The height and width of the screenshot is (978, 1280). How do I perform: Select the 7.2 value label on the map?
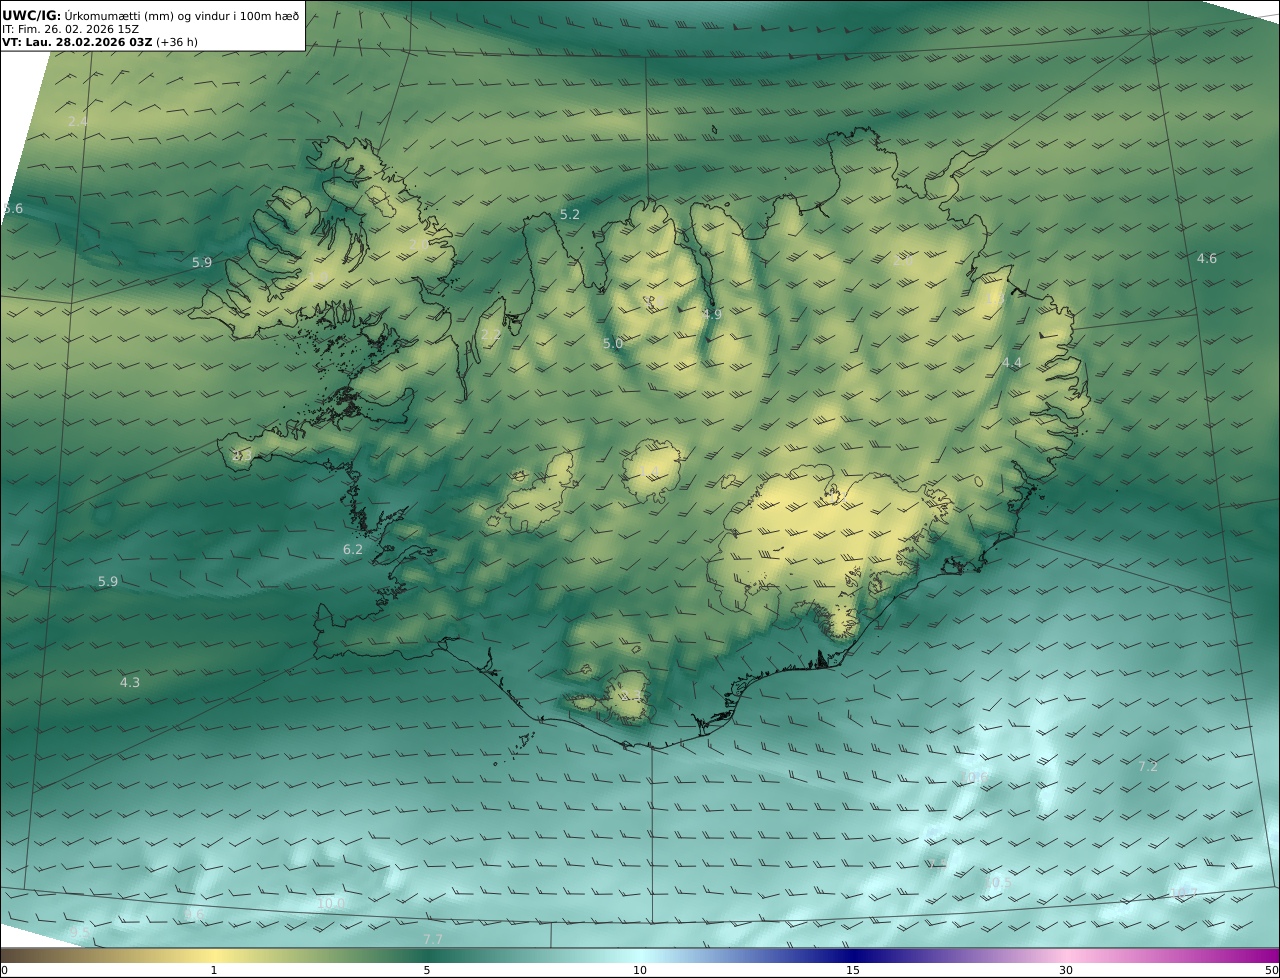[x=1148, y=766]
